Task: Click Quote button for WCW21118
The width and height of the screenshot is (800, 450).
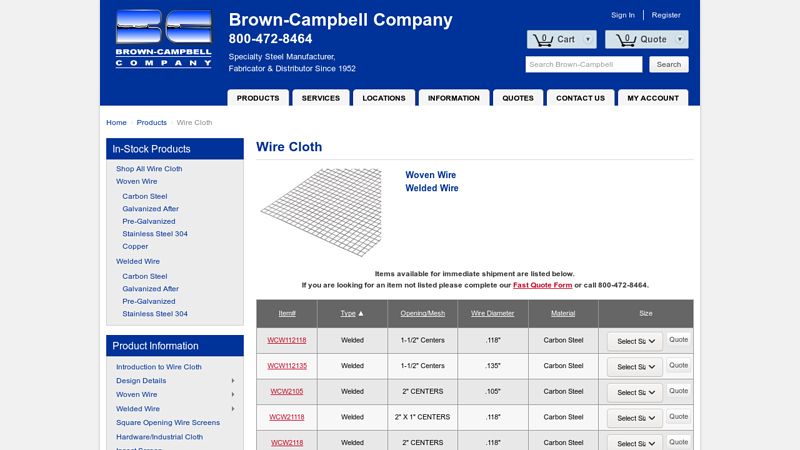Action: (679, 416)
